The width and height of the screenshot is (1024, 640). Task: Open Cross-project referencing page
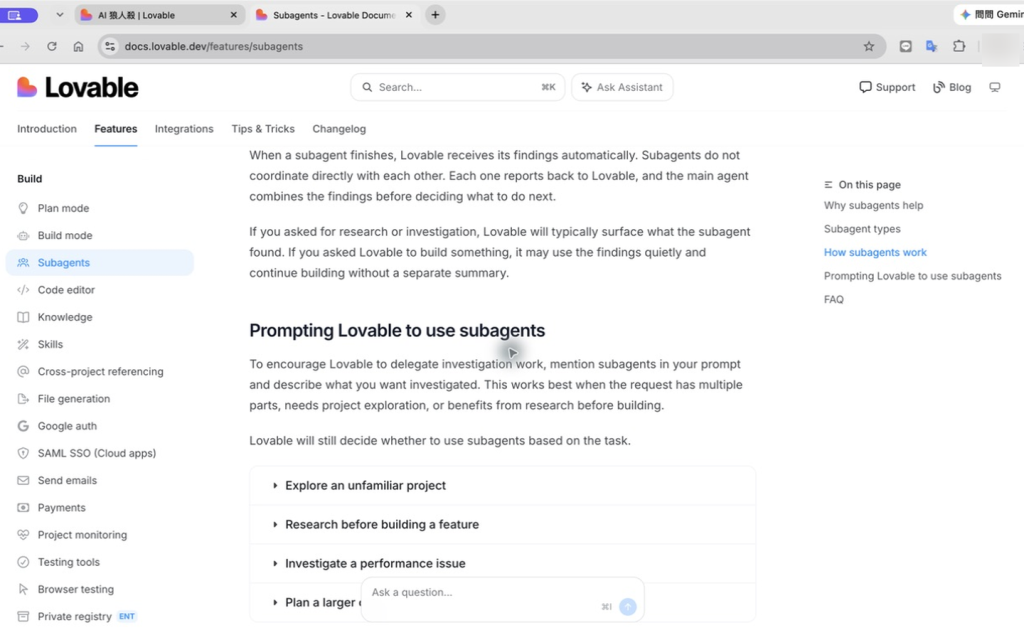(x=100, y=372)
